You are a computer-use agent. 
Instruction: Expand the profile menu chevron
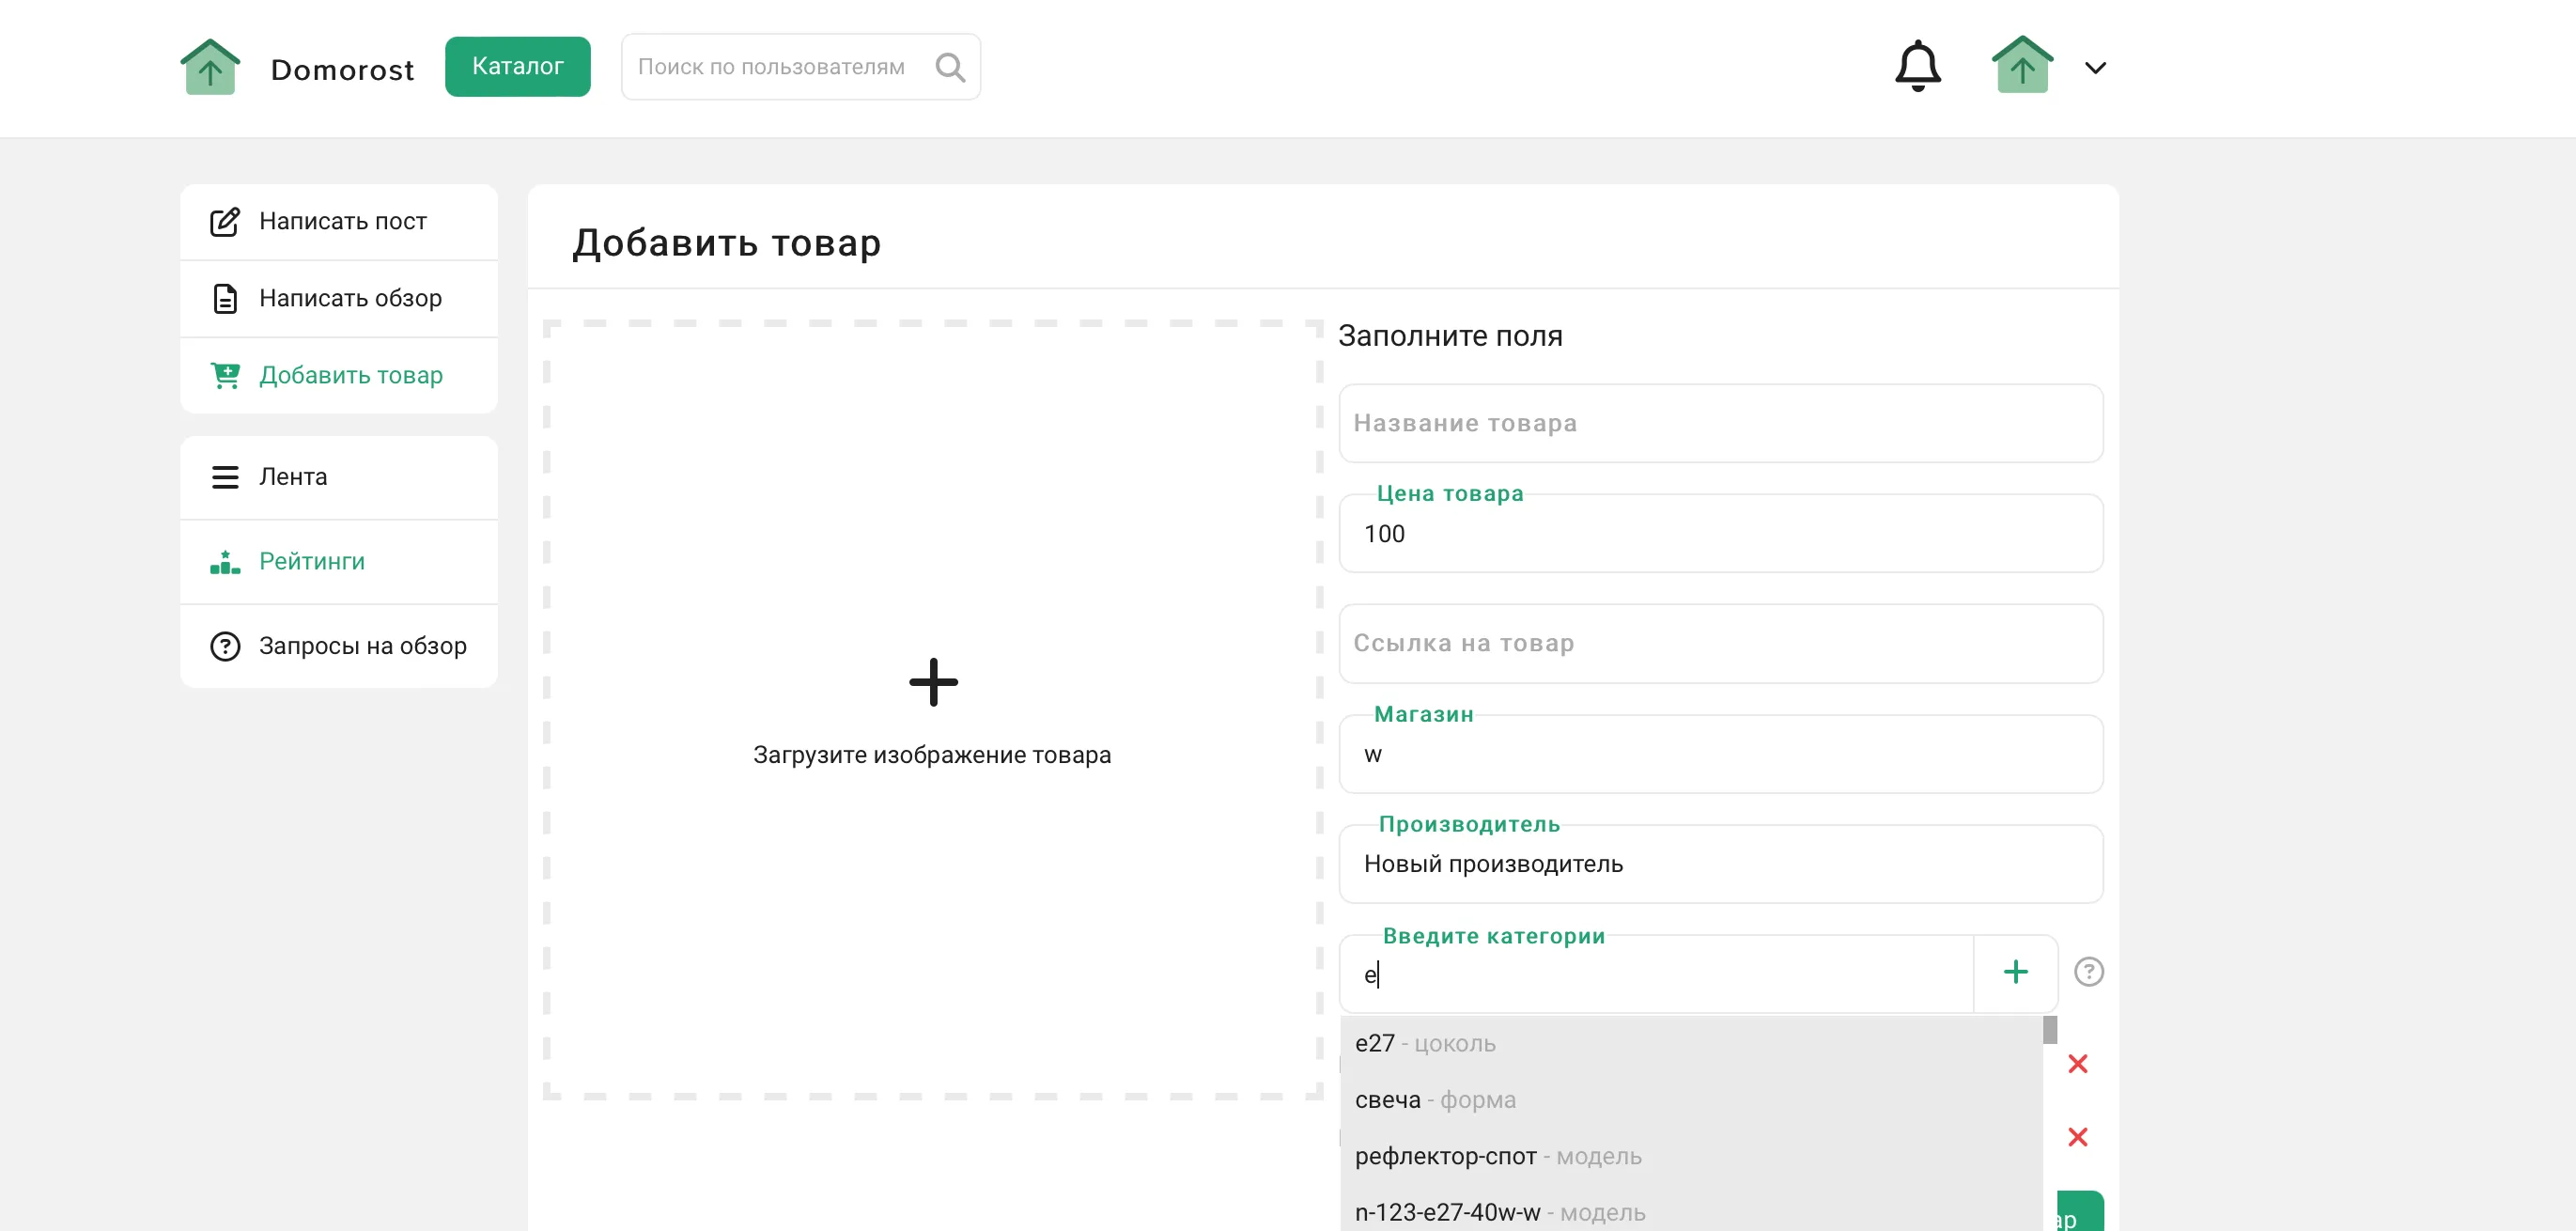(2095, 68)
